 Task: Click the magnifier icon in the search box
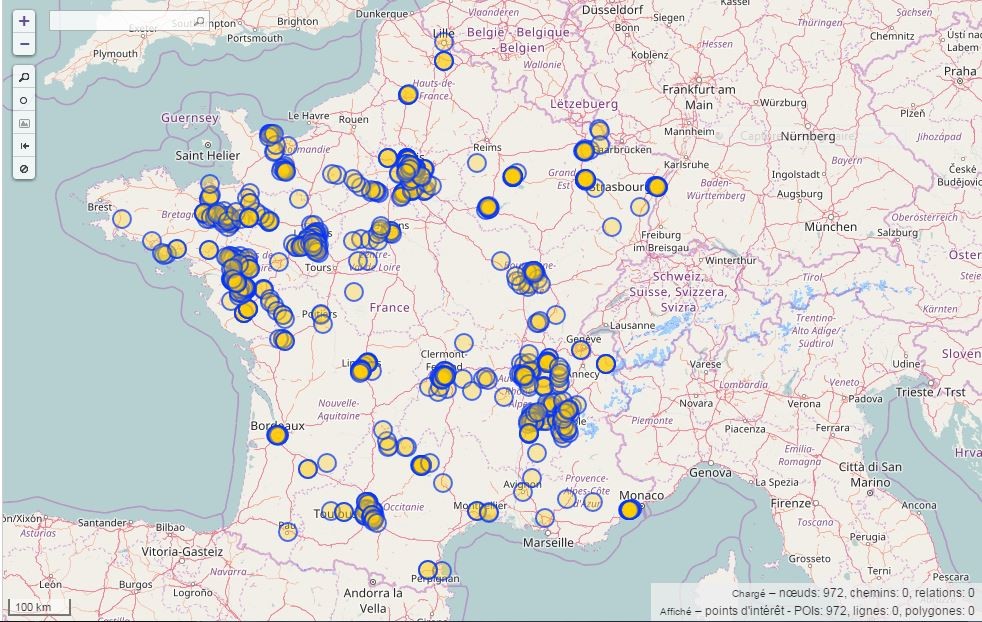pyautogui.click(x=199, y=20)
